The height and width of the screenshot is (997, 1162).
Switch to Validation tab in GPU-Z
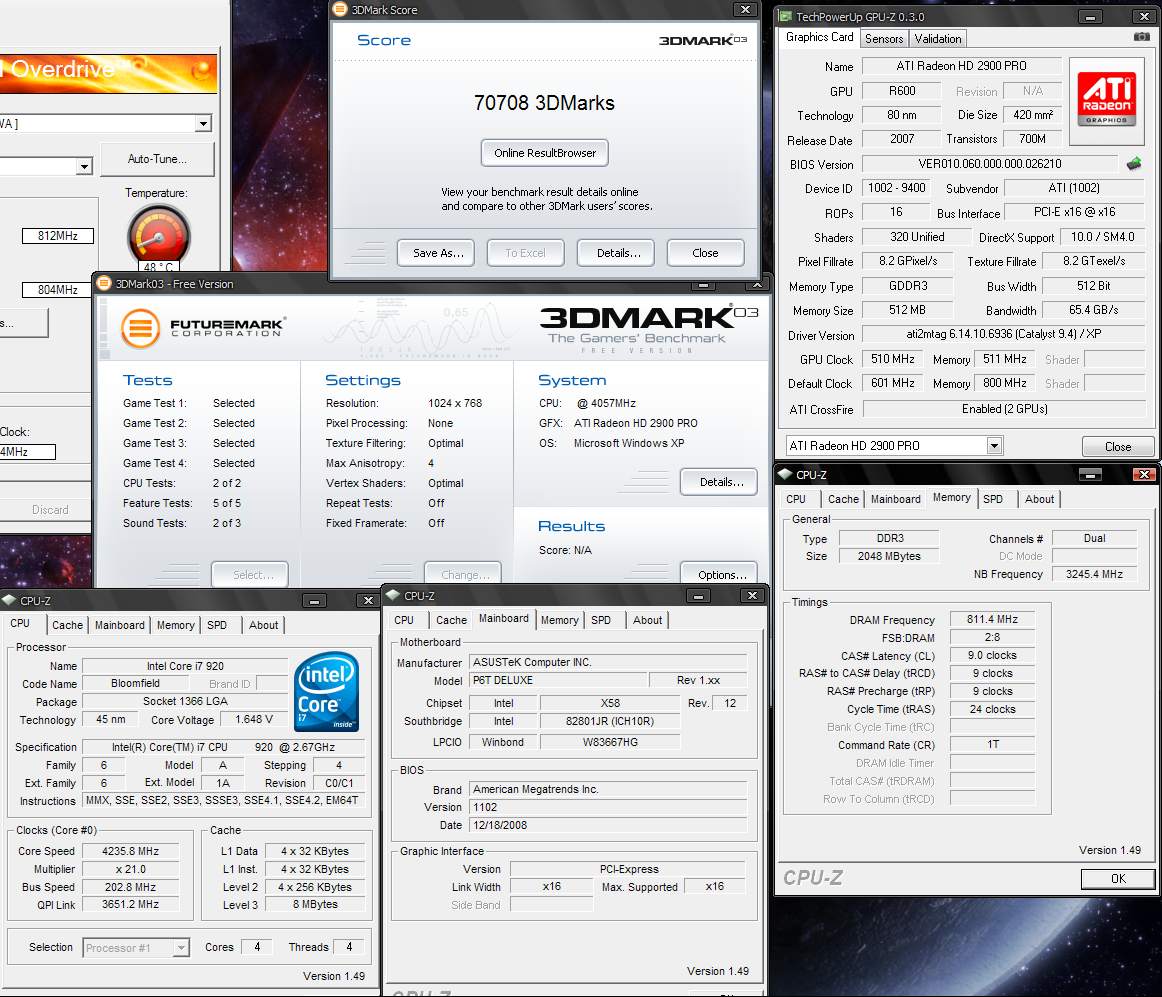tap(937, 39)
